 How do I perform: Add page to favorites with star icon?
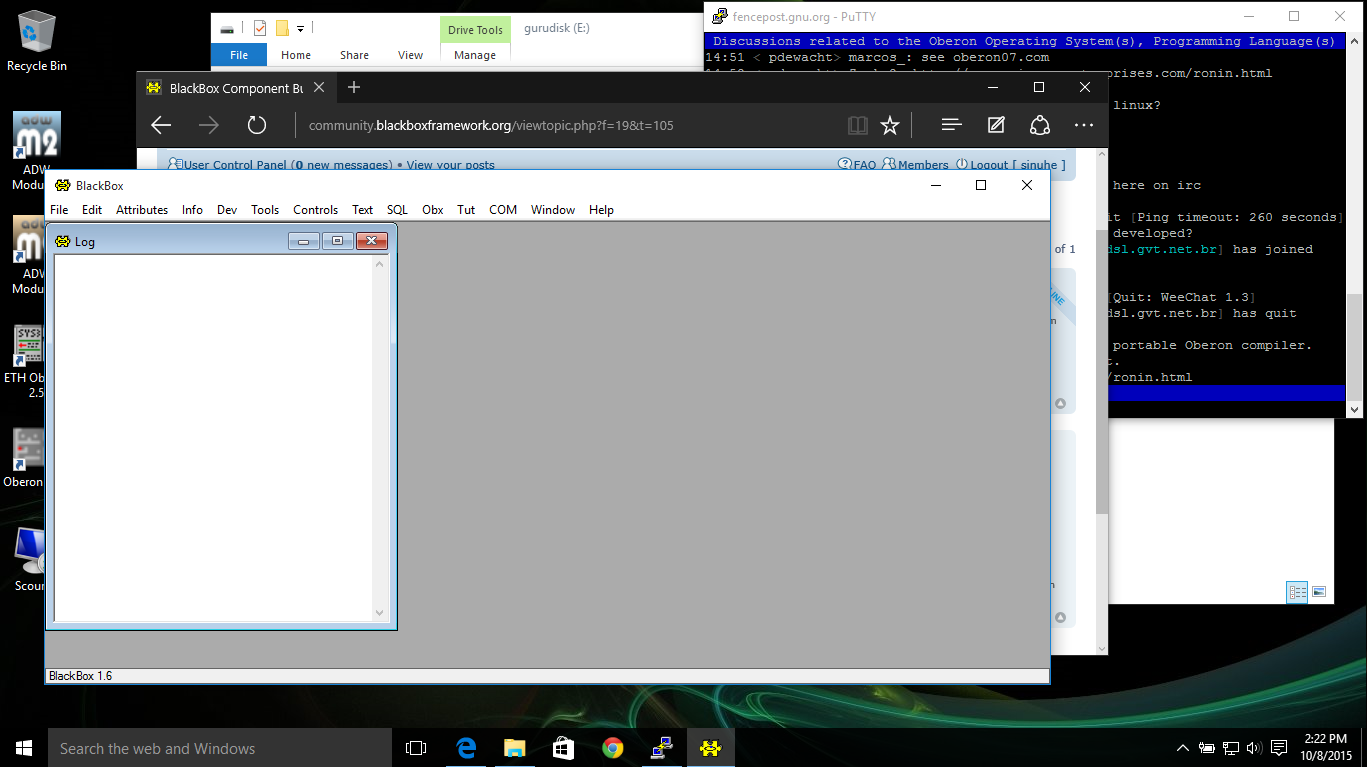point(889,125)
